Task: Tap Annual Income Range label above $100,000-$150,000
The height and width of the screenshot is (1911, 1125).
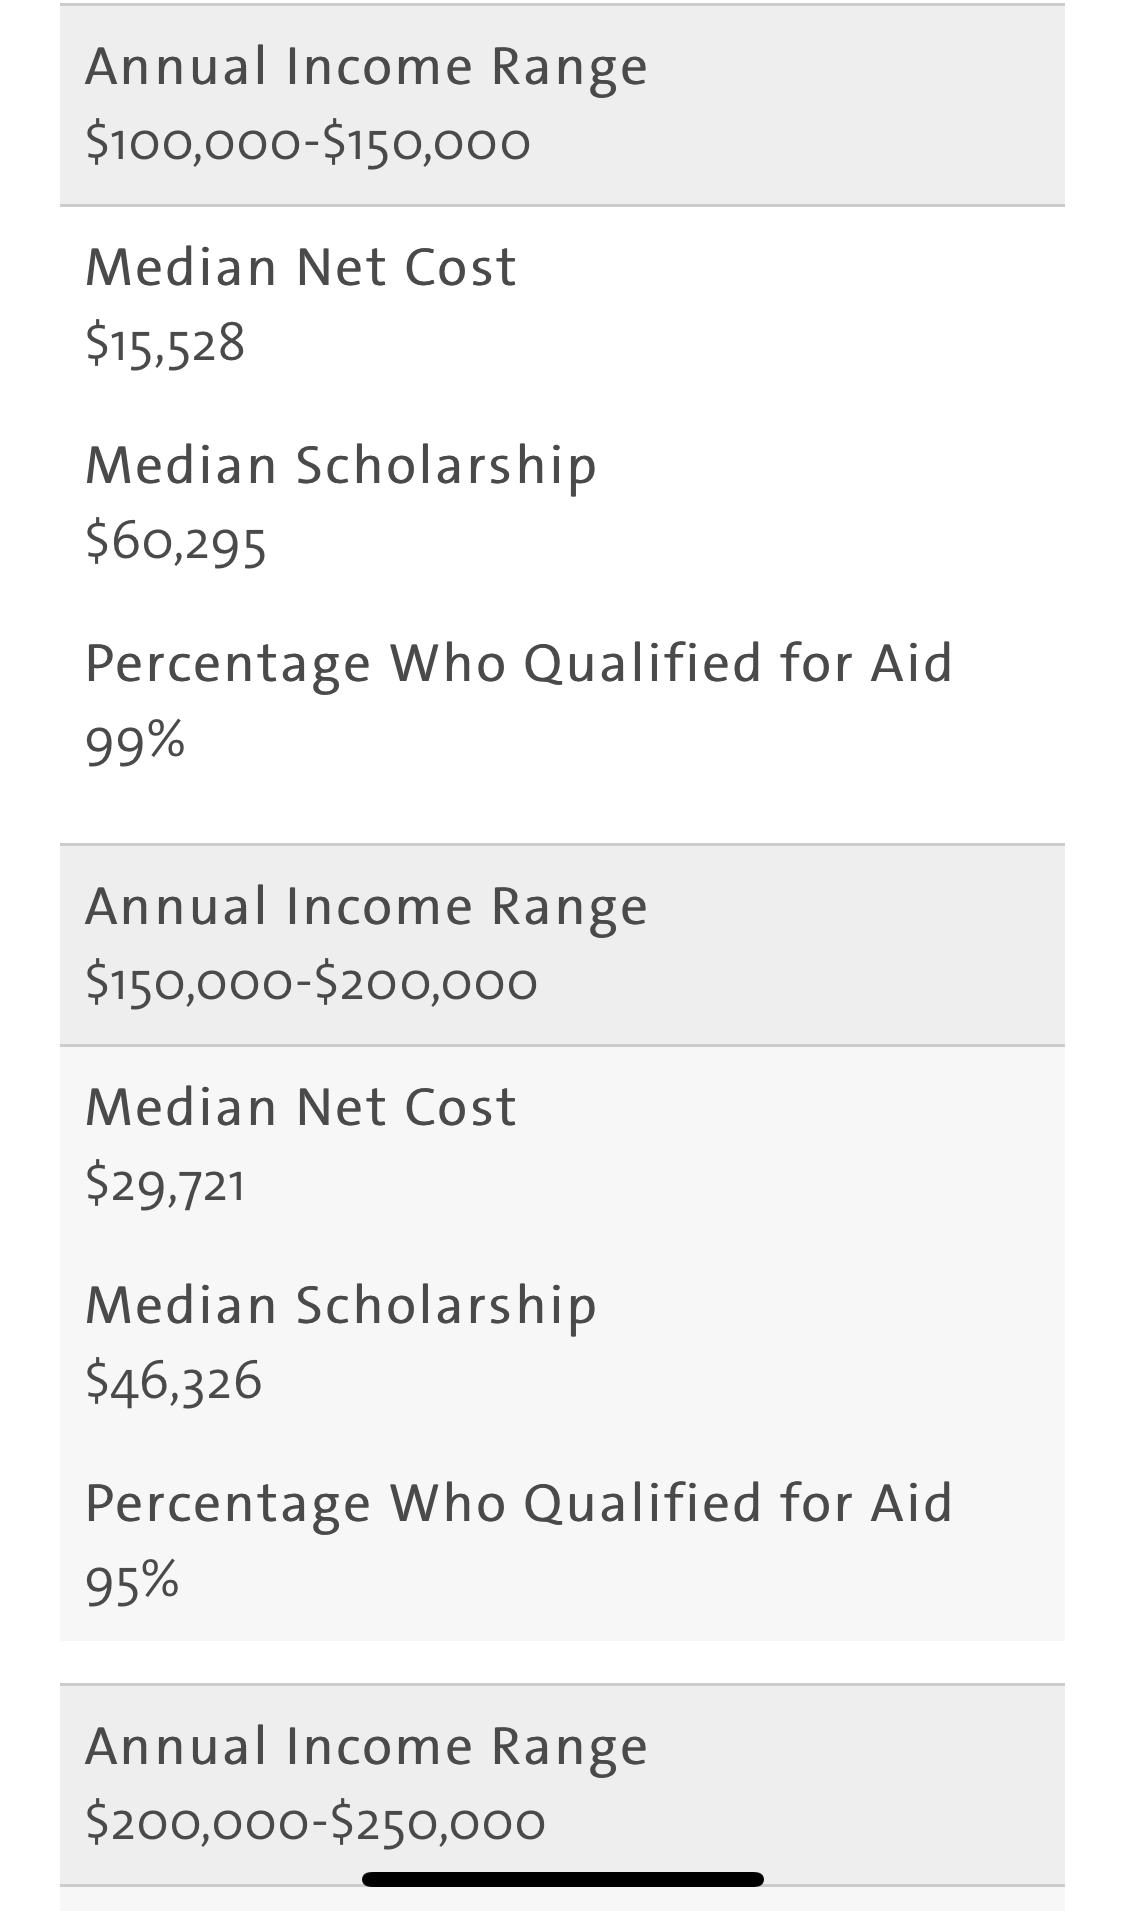Action: (x=367, y=67)
